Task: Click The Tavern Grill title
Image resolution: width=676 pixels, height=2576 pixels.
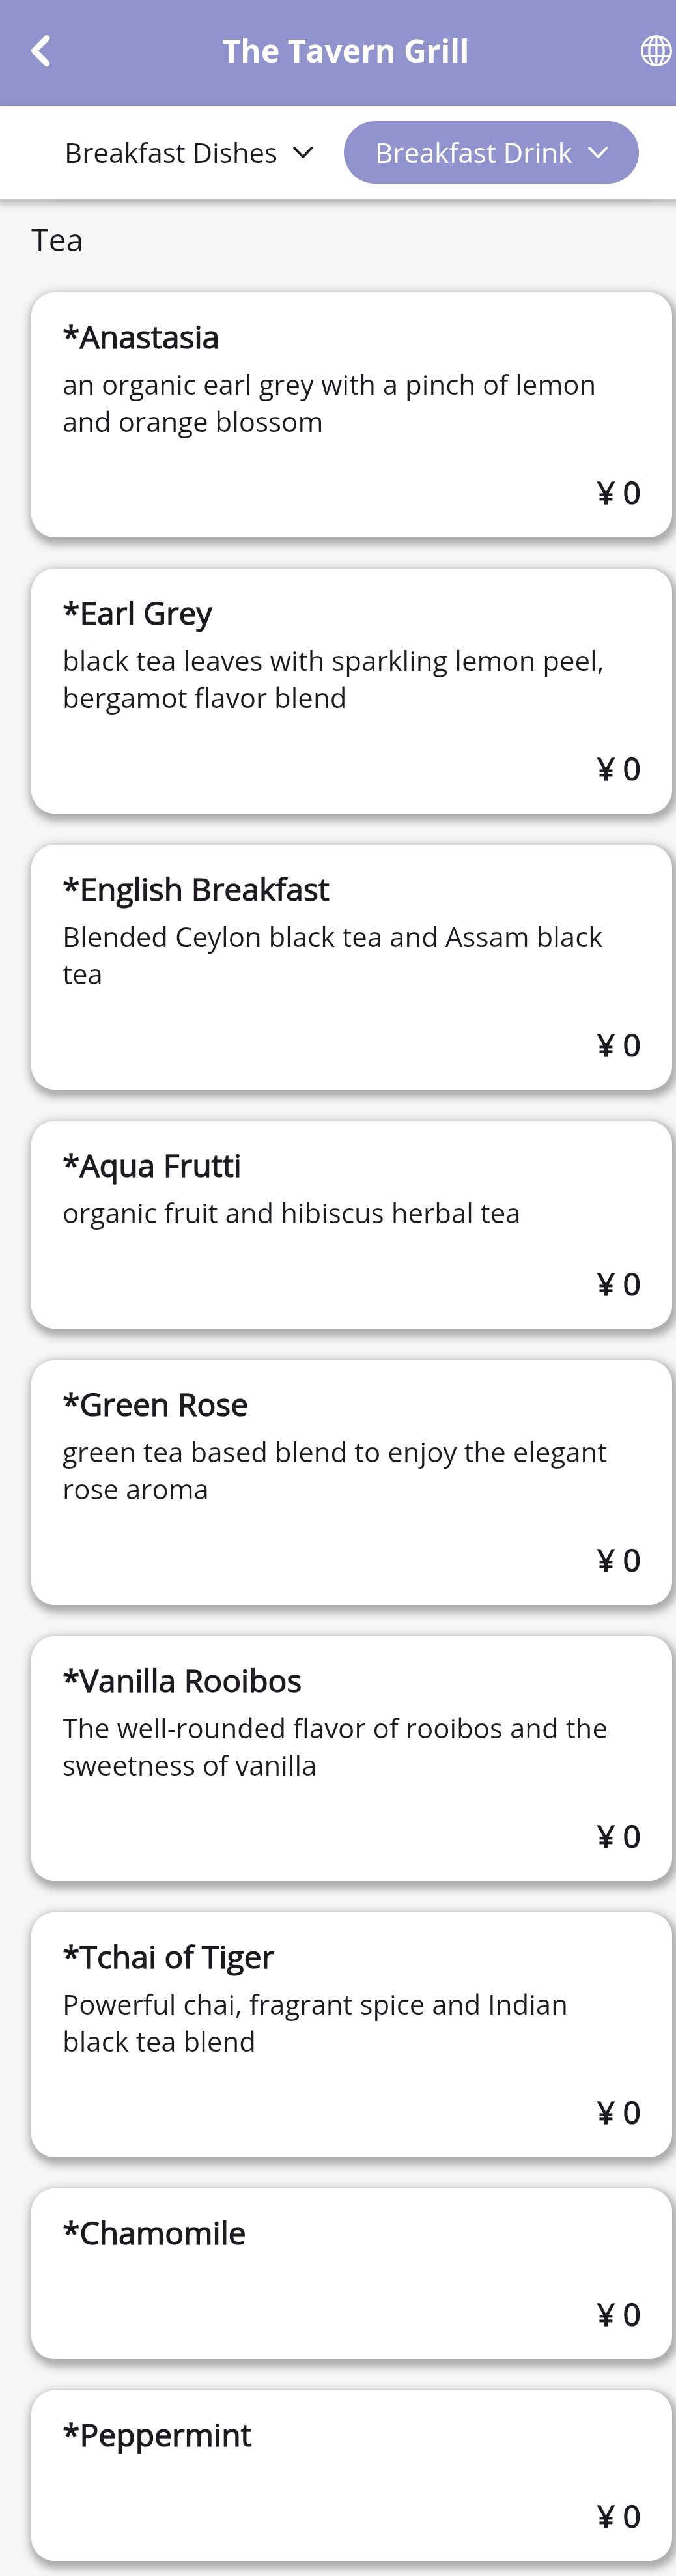Action: click(345, 51)
